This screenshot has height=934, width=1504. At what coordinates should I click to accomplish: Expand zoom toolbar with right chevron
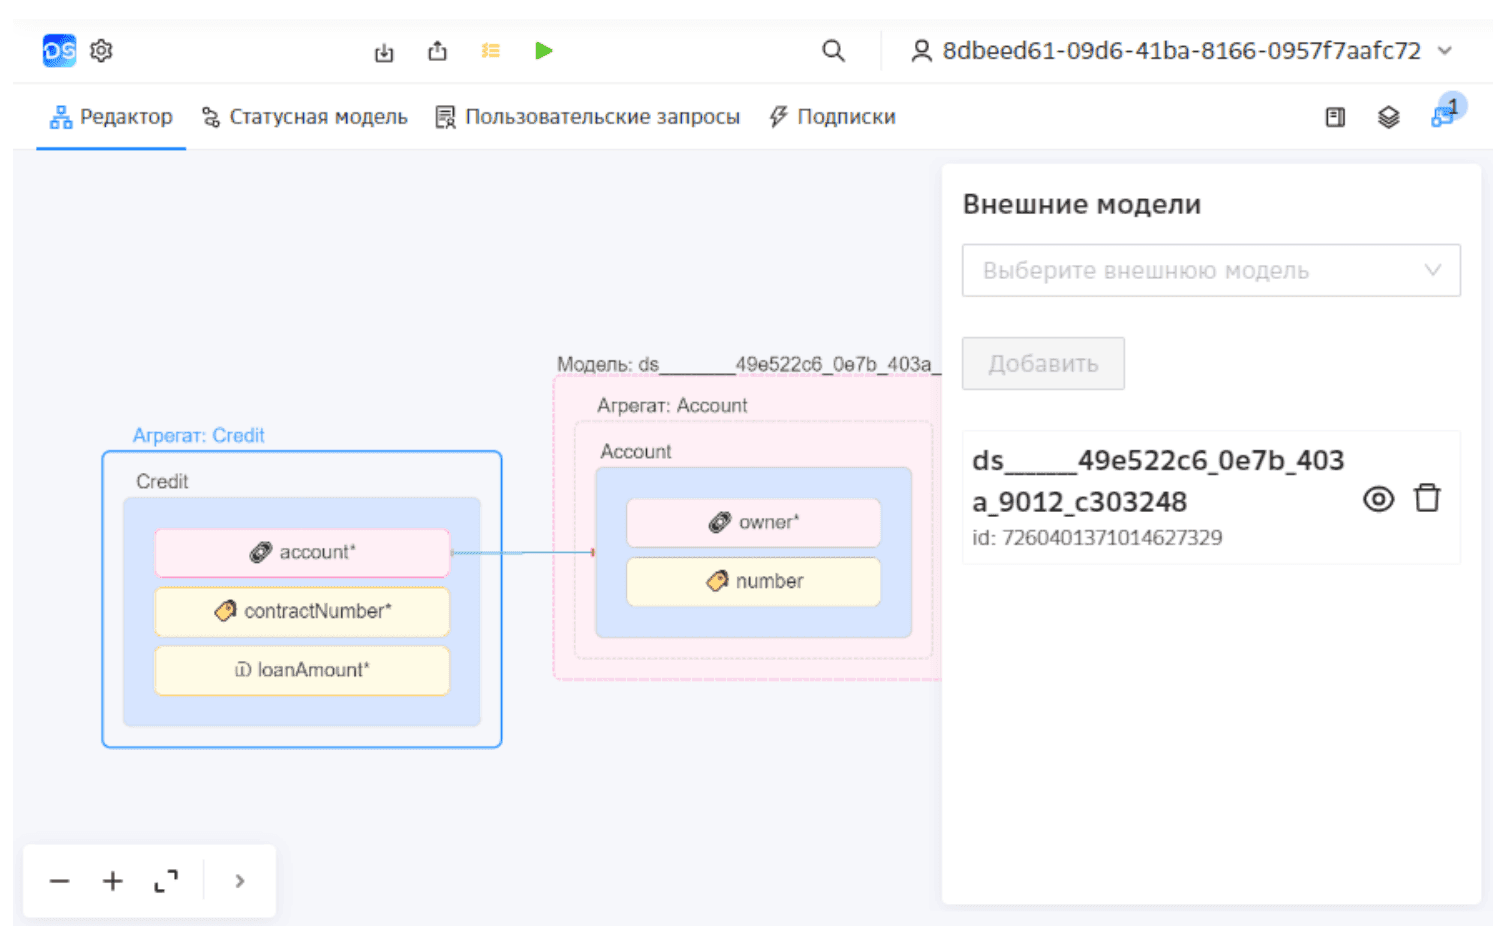coord(240,881)
